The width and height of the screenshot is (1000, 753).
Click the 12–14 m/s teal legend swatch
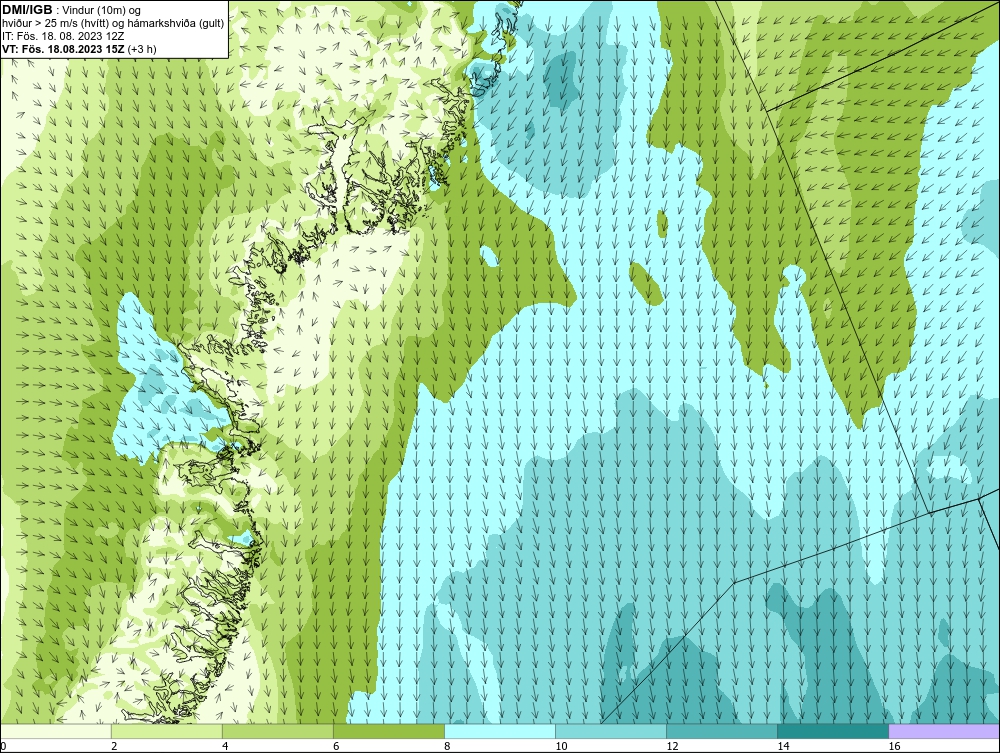(722, 731)
